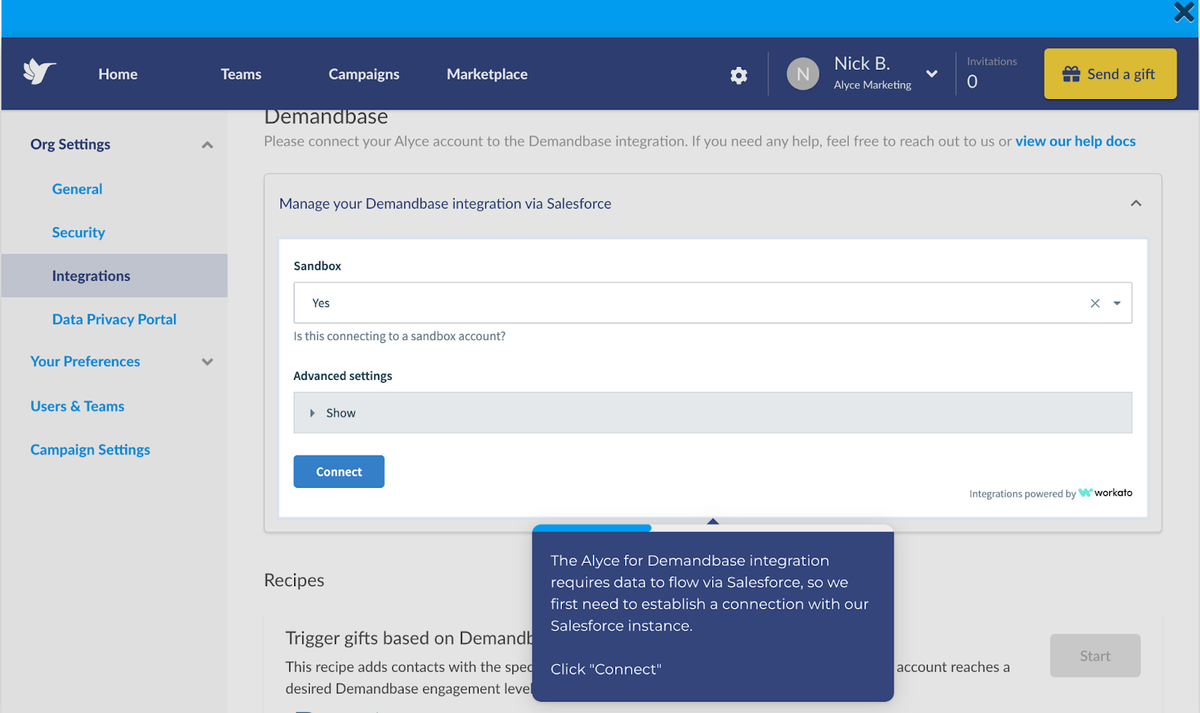Image resolution: width=1200 pixels, height=713 pixels.
Task: Expand Your Preferences section
Action: [207, 362]
